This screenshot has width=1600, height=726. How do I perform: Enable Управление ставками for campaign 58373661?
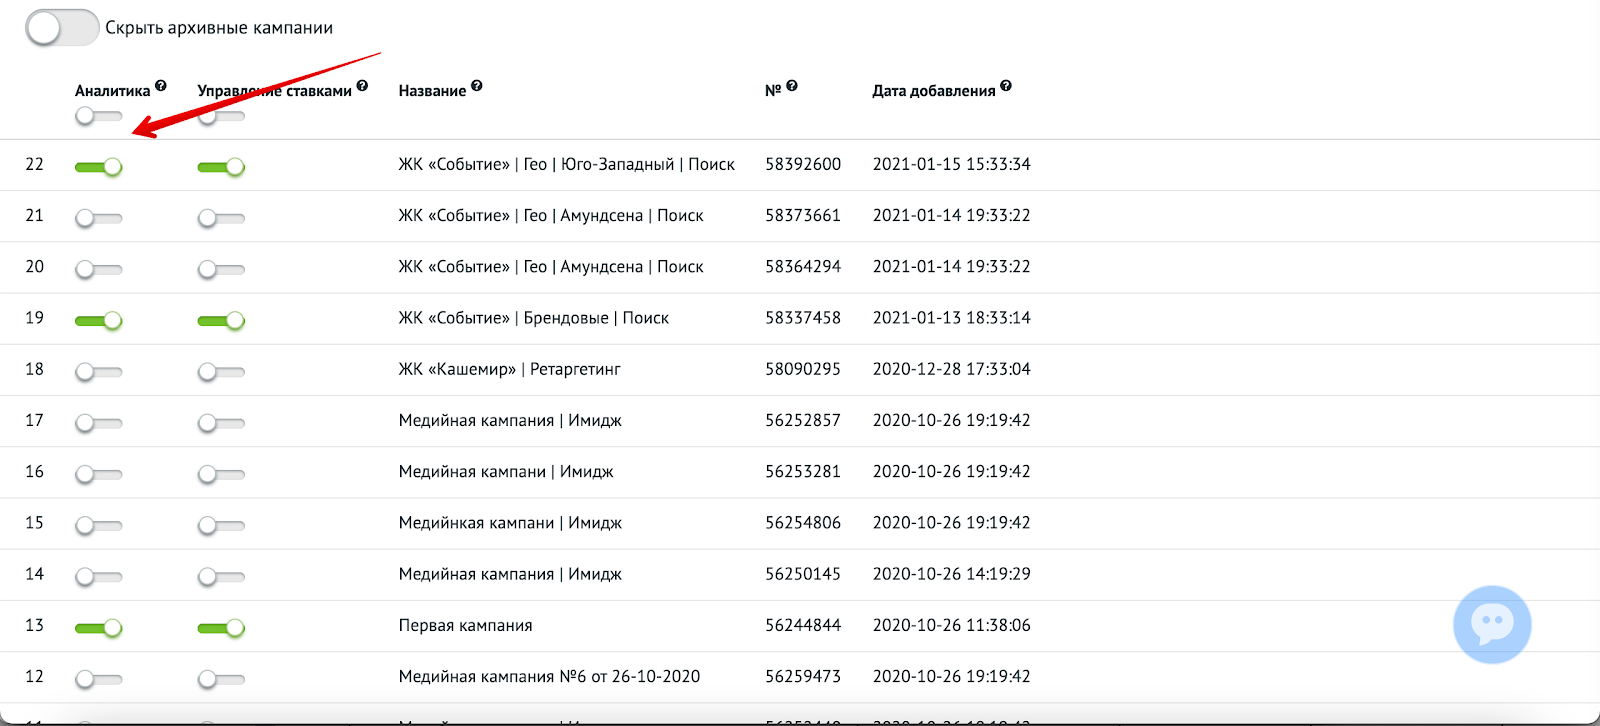pos(221,217)
